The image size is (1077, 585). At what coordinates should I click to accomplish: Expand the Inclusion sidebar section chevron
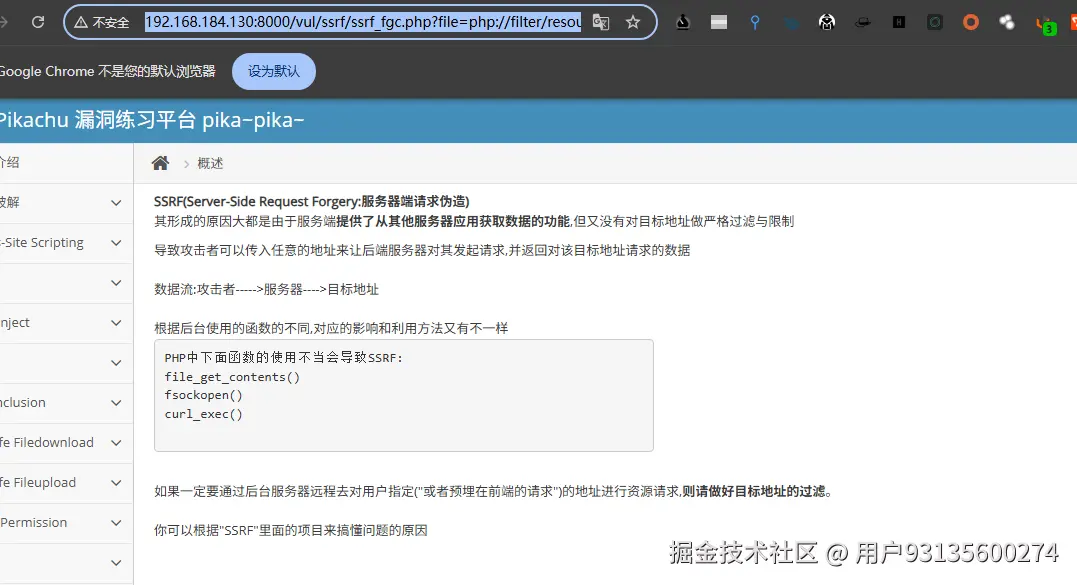[x=116, y=403]
